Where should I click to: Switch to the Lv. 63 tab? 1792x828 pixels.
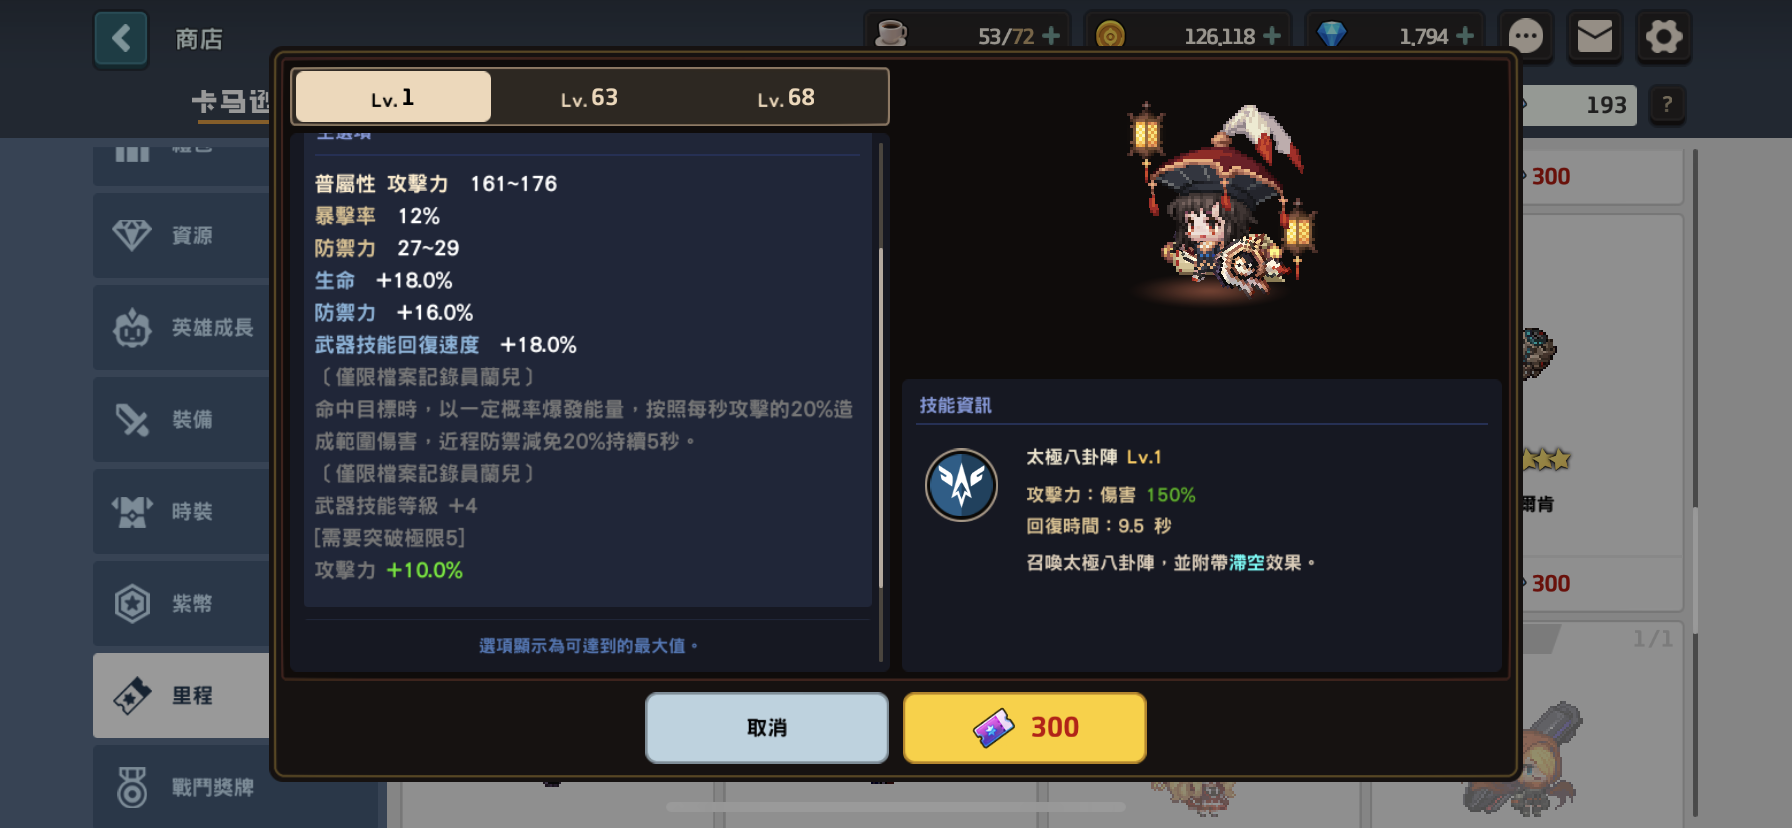pos(589,97)
